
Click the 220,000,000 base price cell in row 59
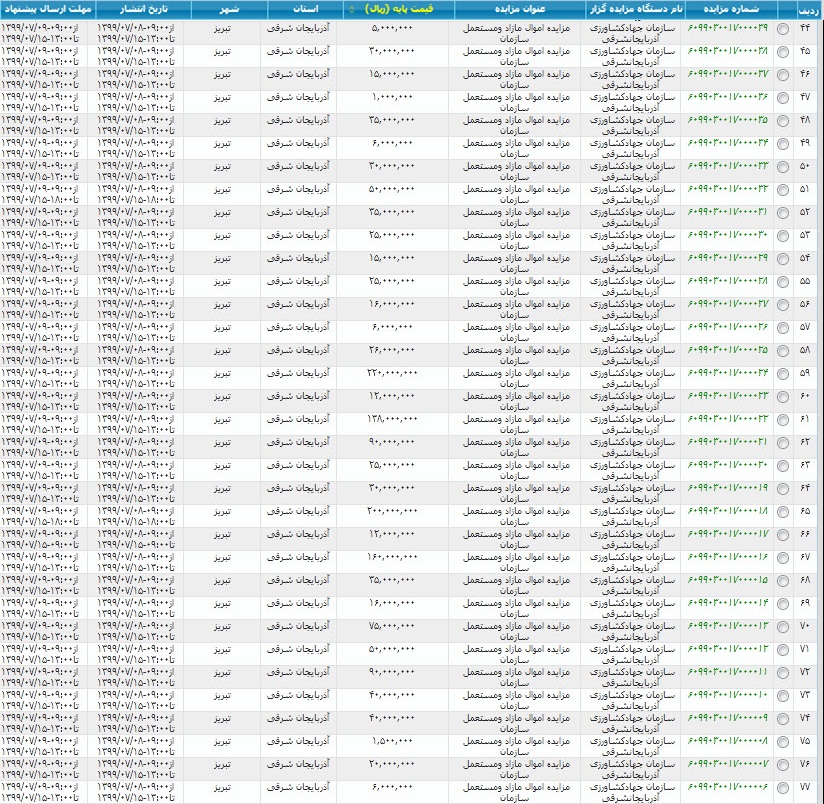392,373
